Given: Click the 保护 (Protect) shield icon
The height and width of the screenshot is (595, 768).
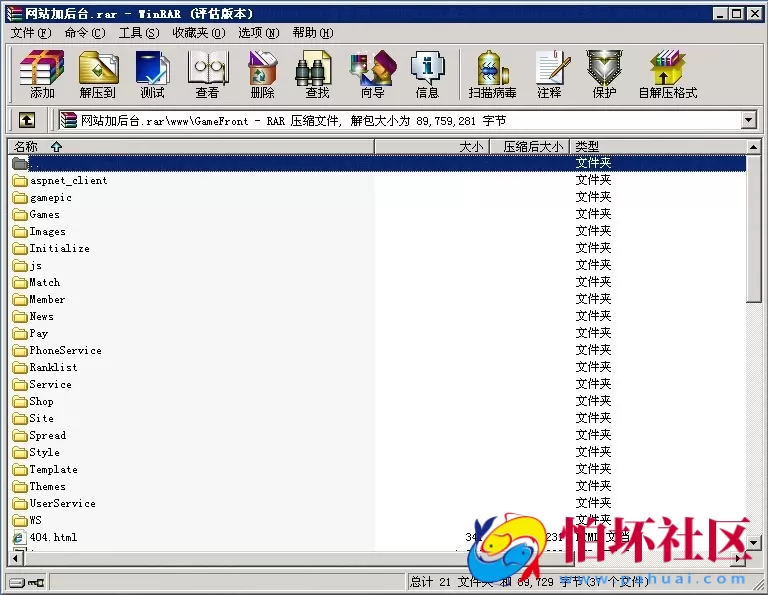Looking at the screenshot, I should 604,74.
